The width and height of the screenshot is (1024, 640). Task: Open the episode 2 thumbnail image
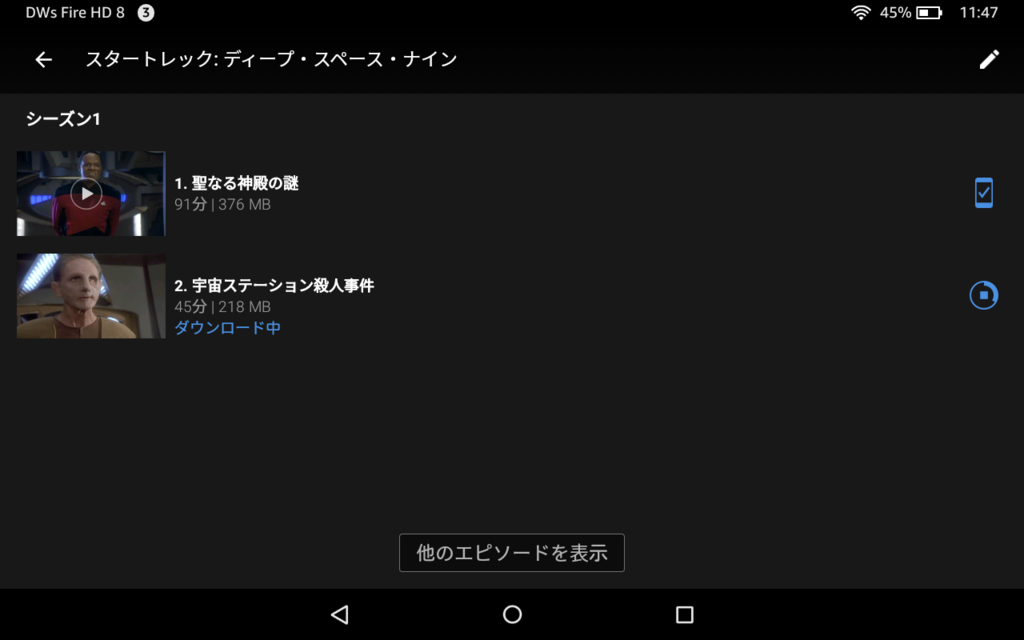[x=91, y=296]
